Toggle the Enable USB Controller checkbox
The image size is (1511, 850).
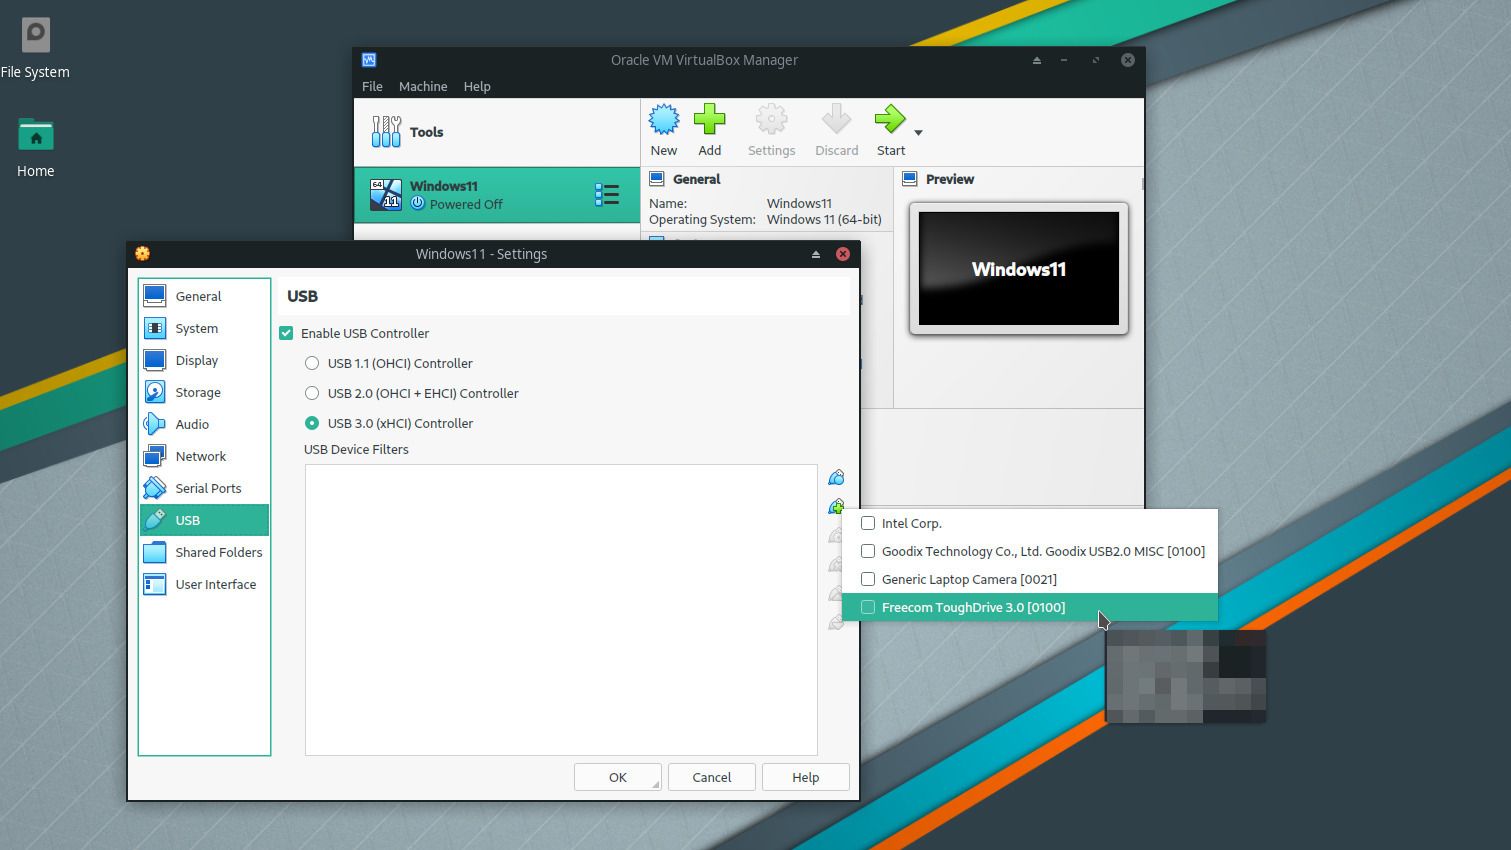[286, 333]
